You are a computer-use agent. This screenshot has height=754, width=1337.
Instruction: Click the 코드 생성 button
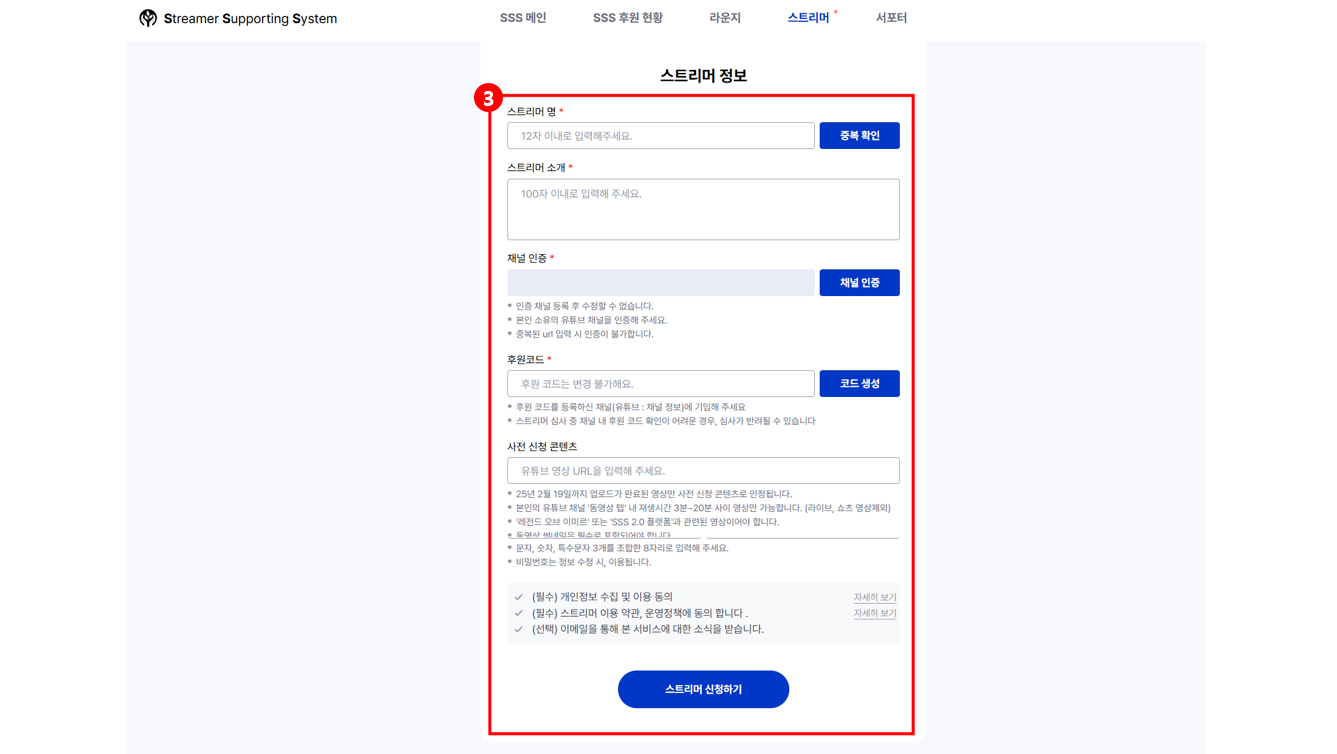(x=859, y=384)
